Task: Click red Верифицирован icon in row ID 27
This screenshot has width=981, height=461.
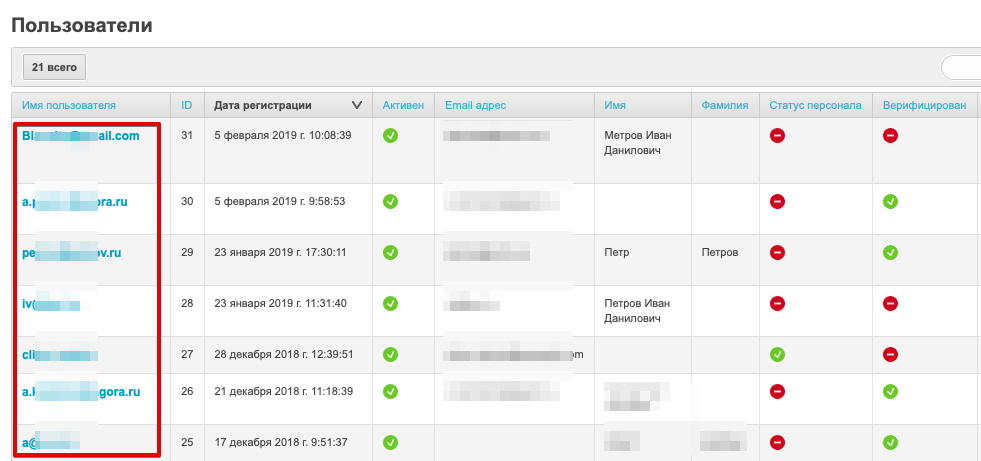Action: point(890,354)
